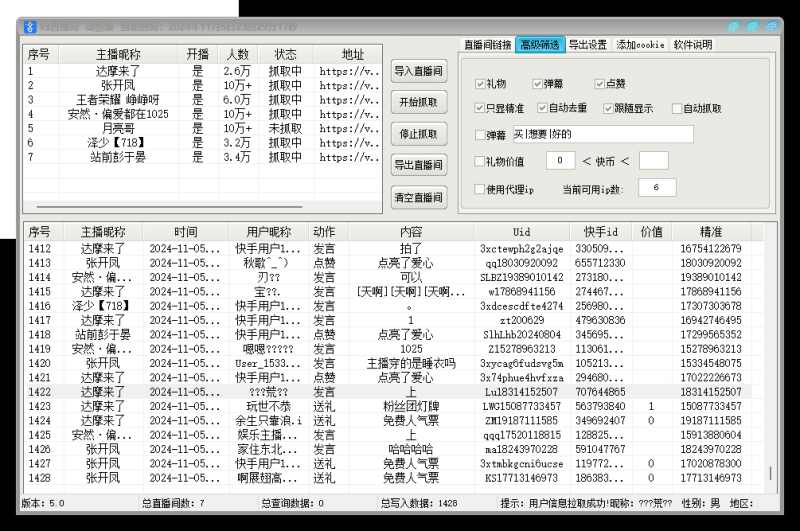Image resolution: width=800 pixels, height=531 pixels.
Task: Click the 精准 cell 17713146973
Action: [x=711, y=478]
